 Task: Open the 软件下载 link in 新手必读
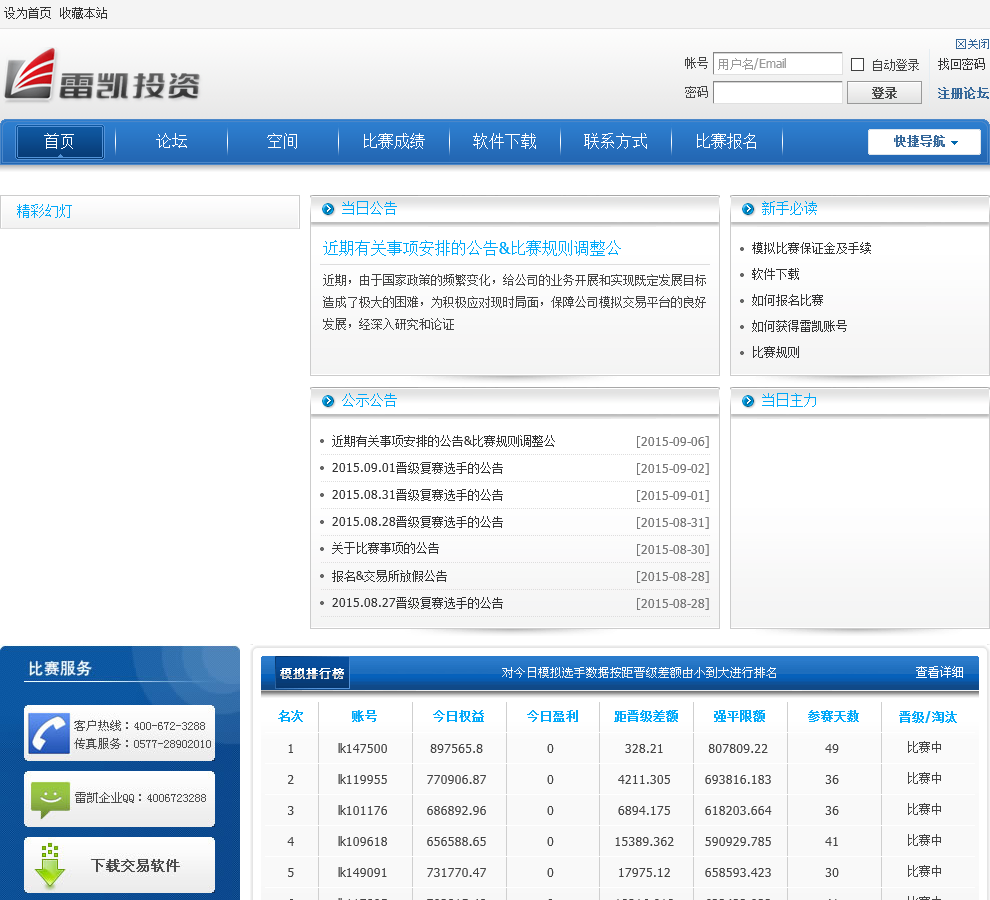[775, 274]
